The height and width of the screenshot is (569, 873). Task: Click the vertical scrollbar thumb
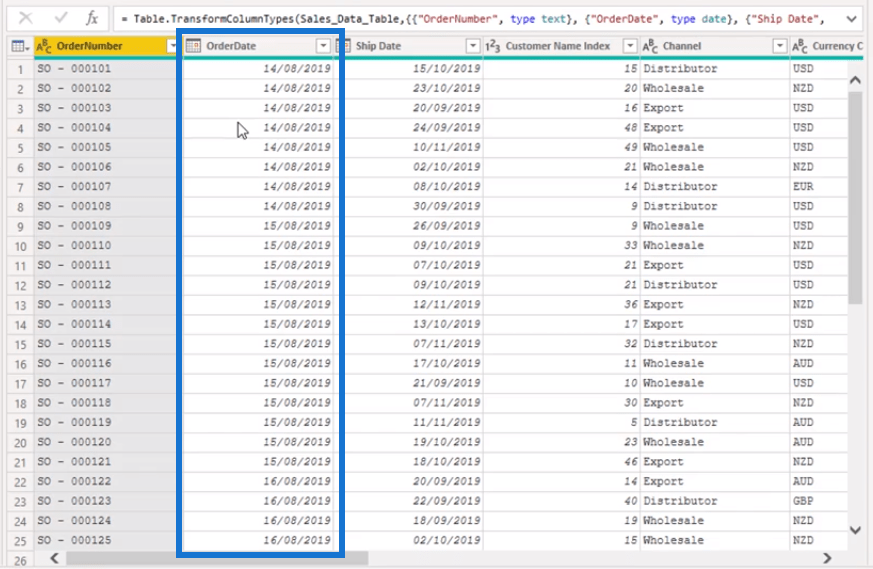pos(855,198)
